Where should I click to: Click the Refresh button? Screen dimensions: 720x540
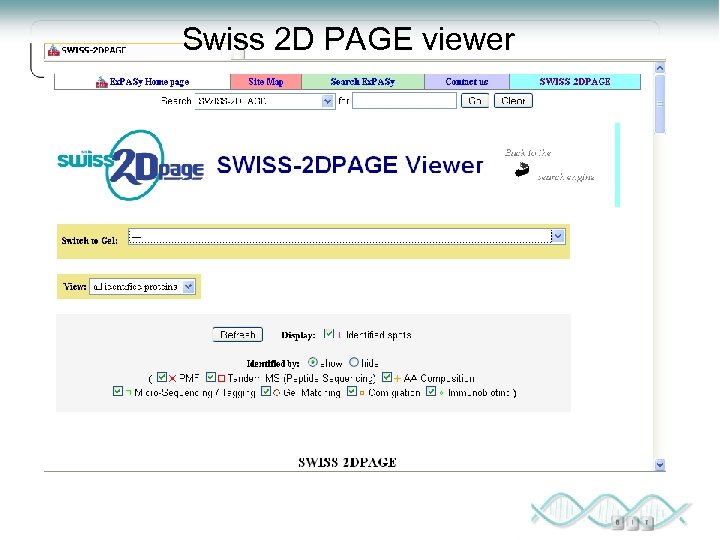pyautogui.click(x=237, y=334)
